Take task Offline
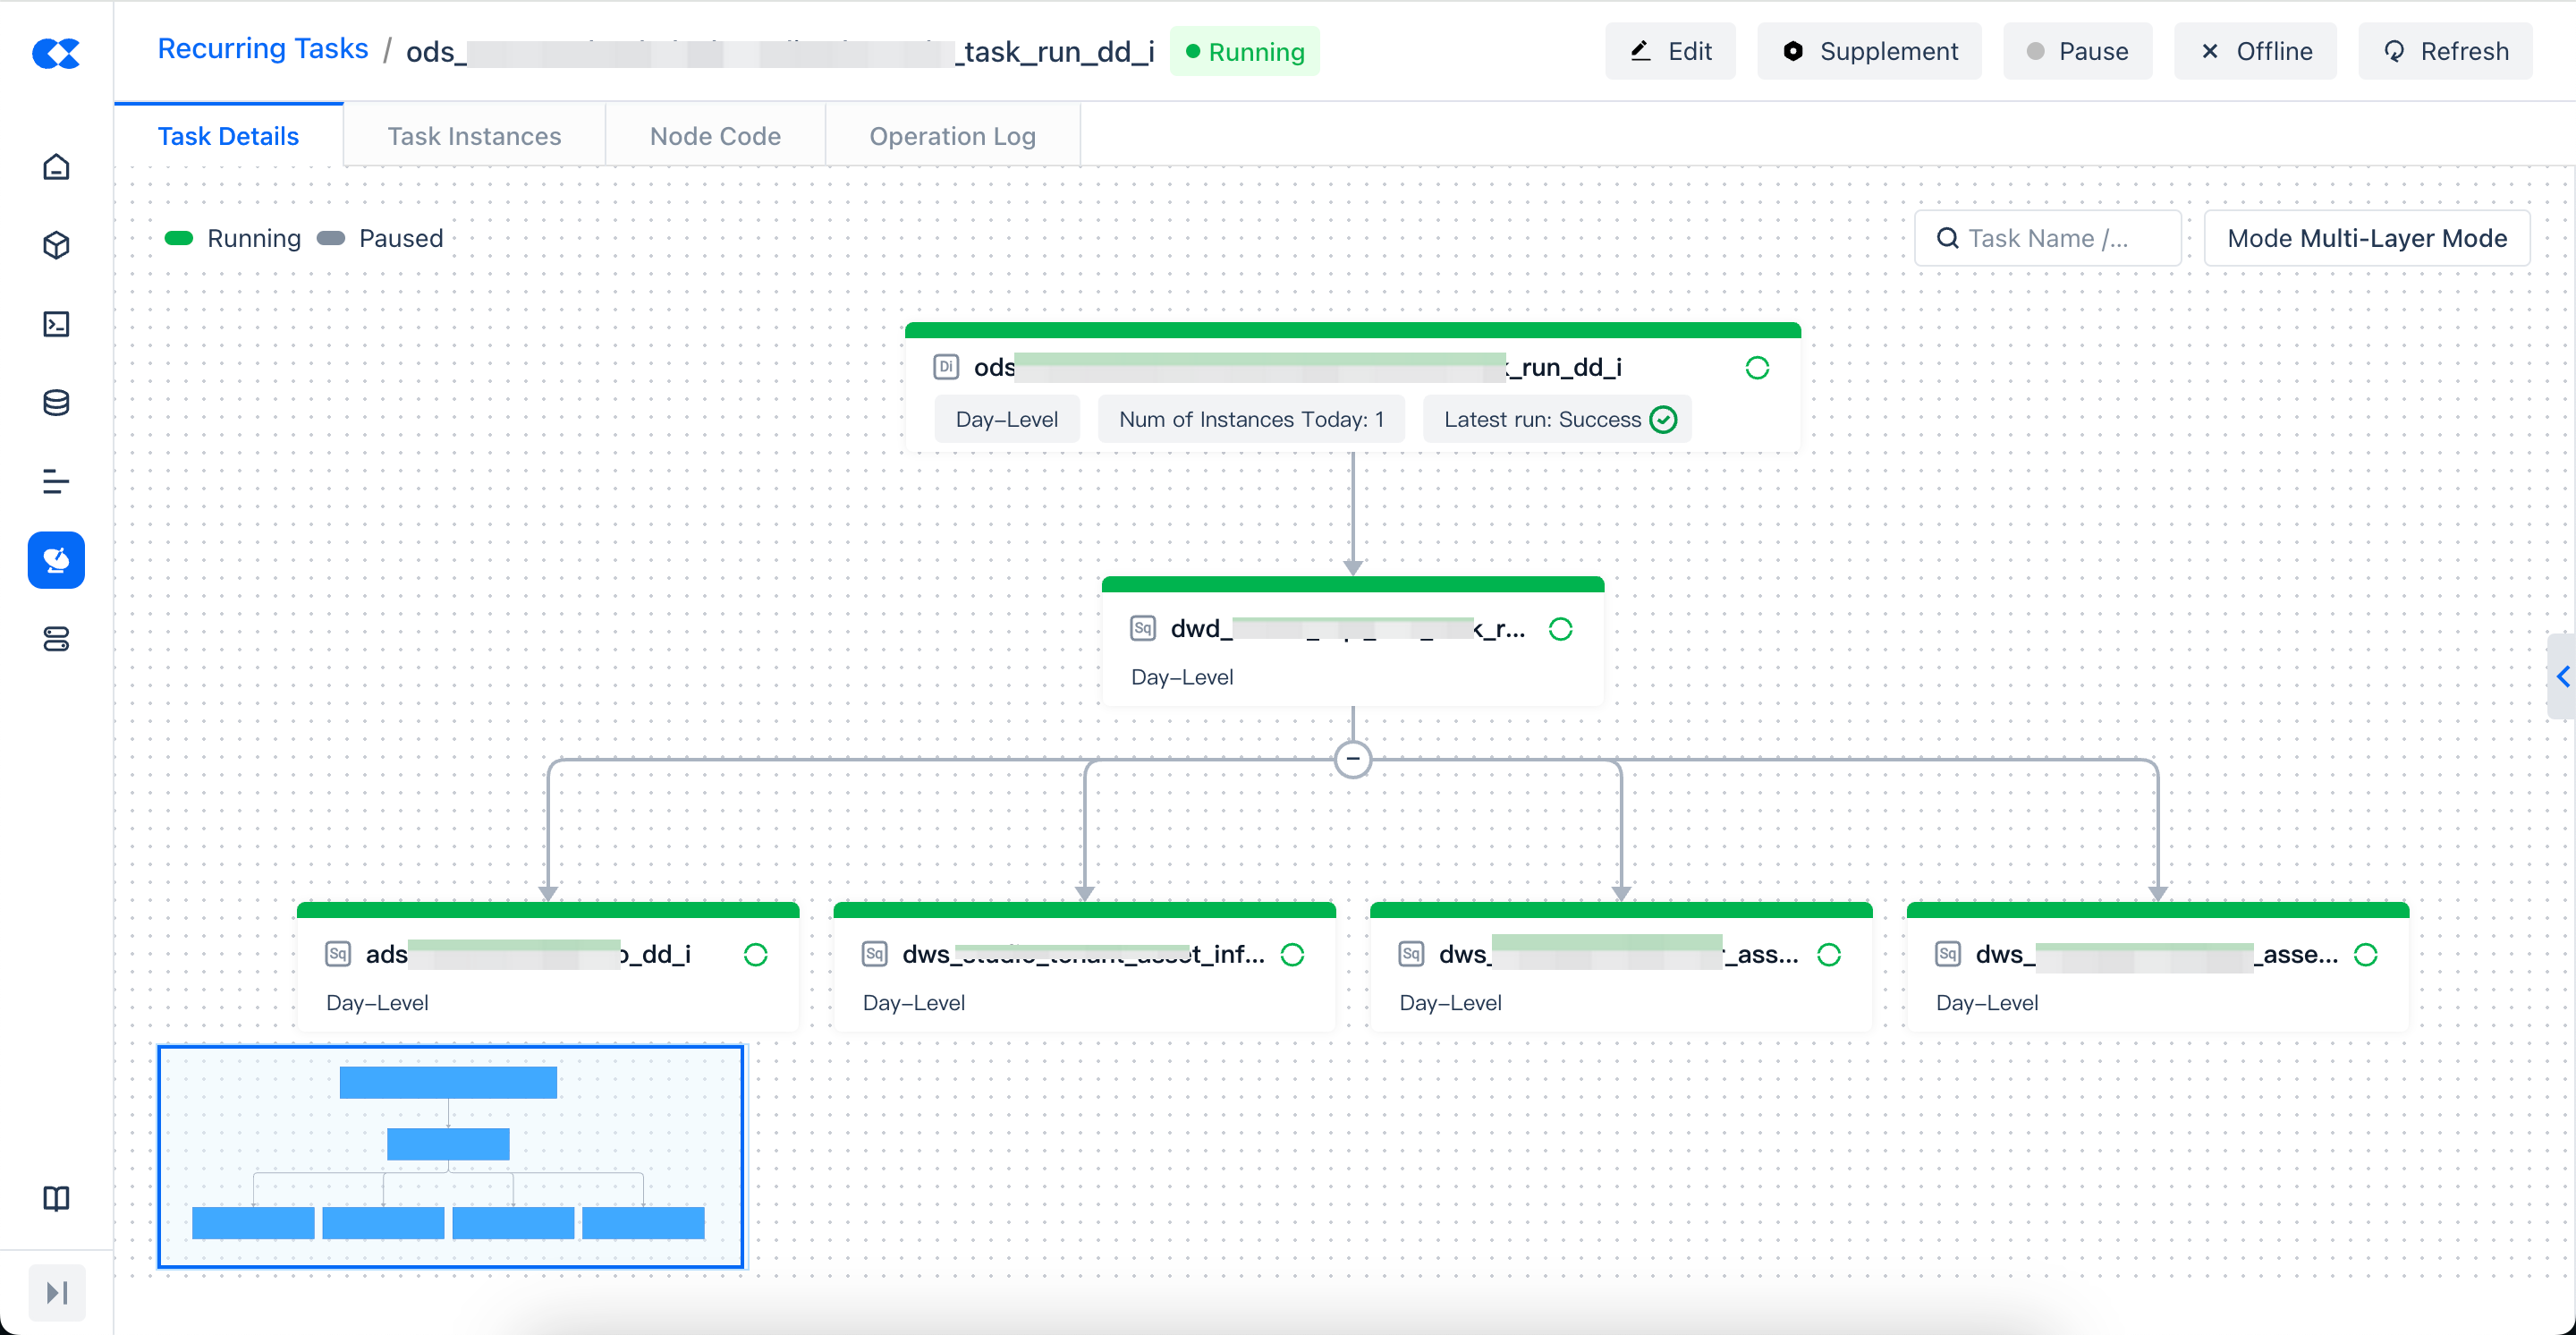Screen dimensions: 2576x1335 (2255, 51)
